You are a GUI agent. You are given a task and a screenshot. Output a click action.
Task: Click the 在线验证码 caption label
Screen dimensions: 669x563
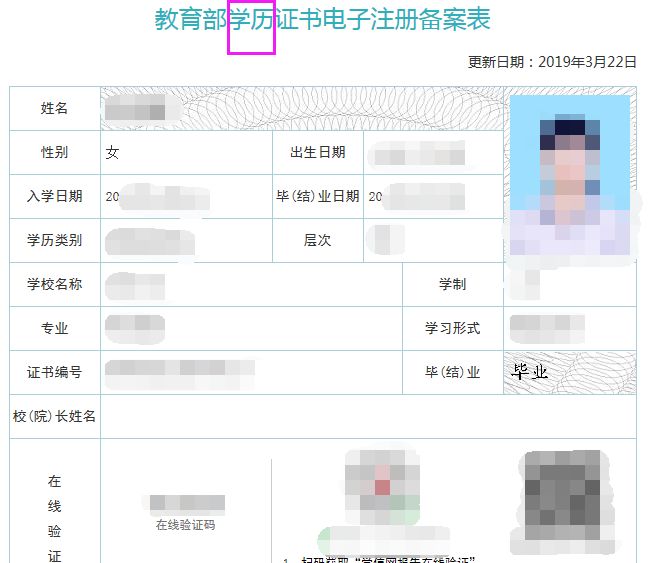click(186, 525)
